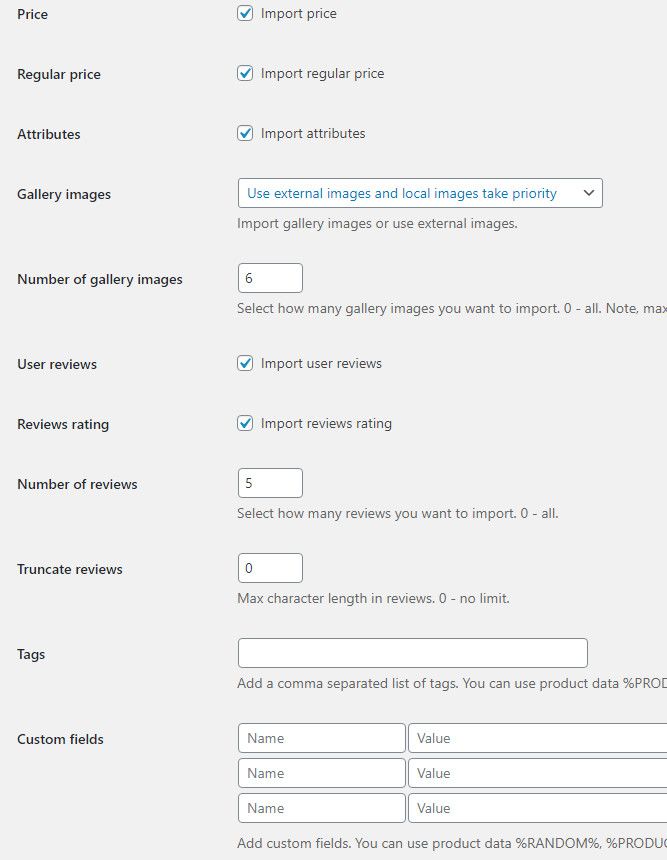The width and height of the screenshot is (667, 860).
Task: Uncheck the Import reviews rating checkbox
Action: [245, 423]
